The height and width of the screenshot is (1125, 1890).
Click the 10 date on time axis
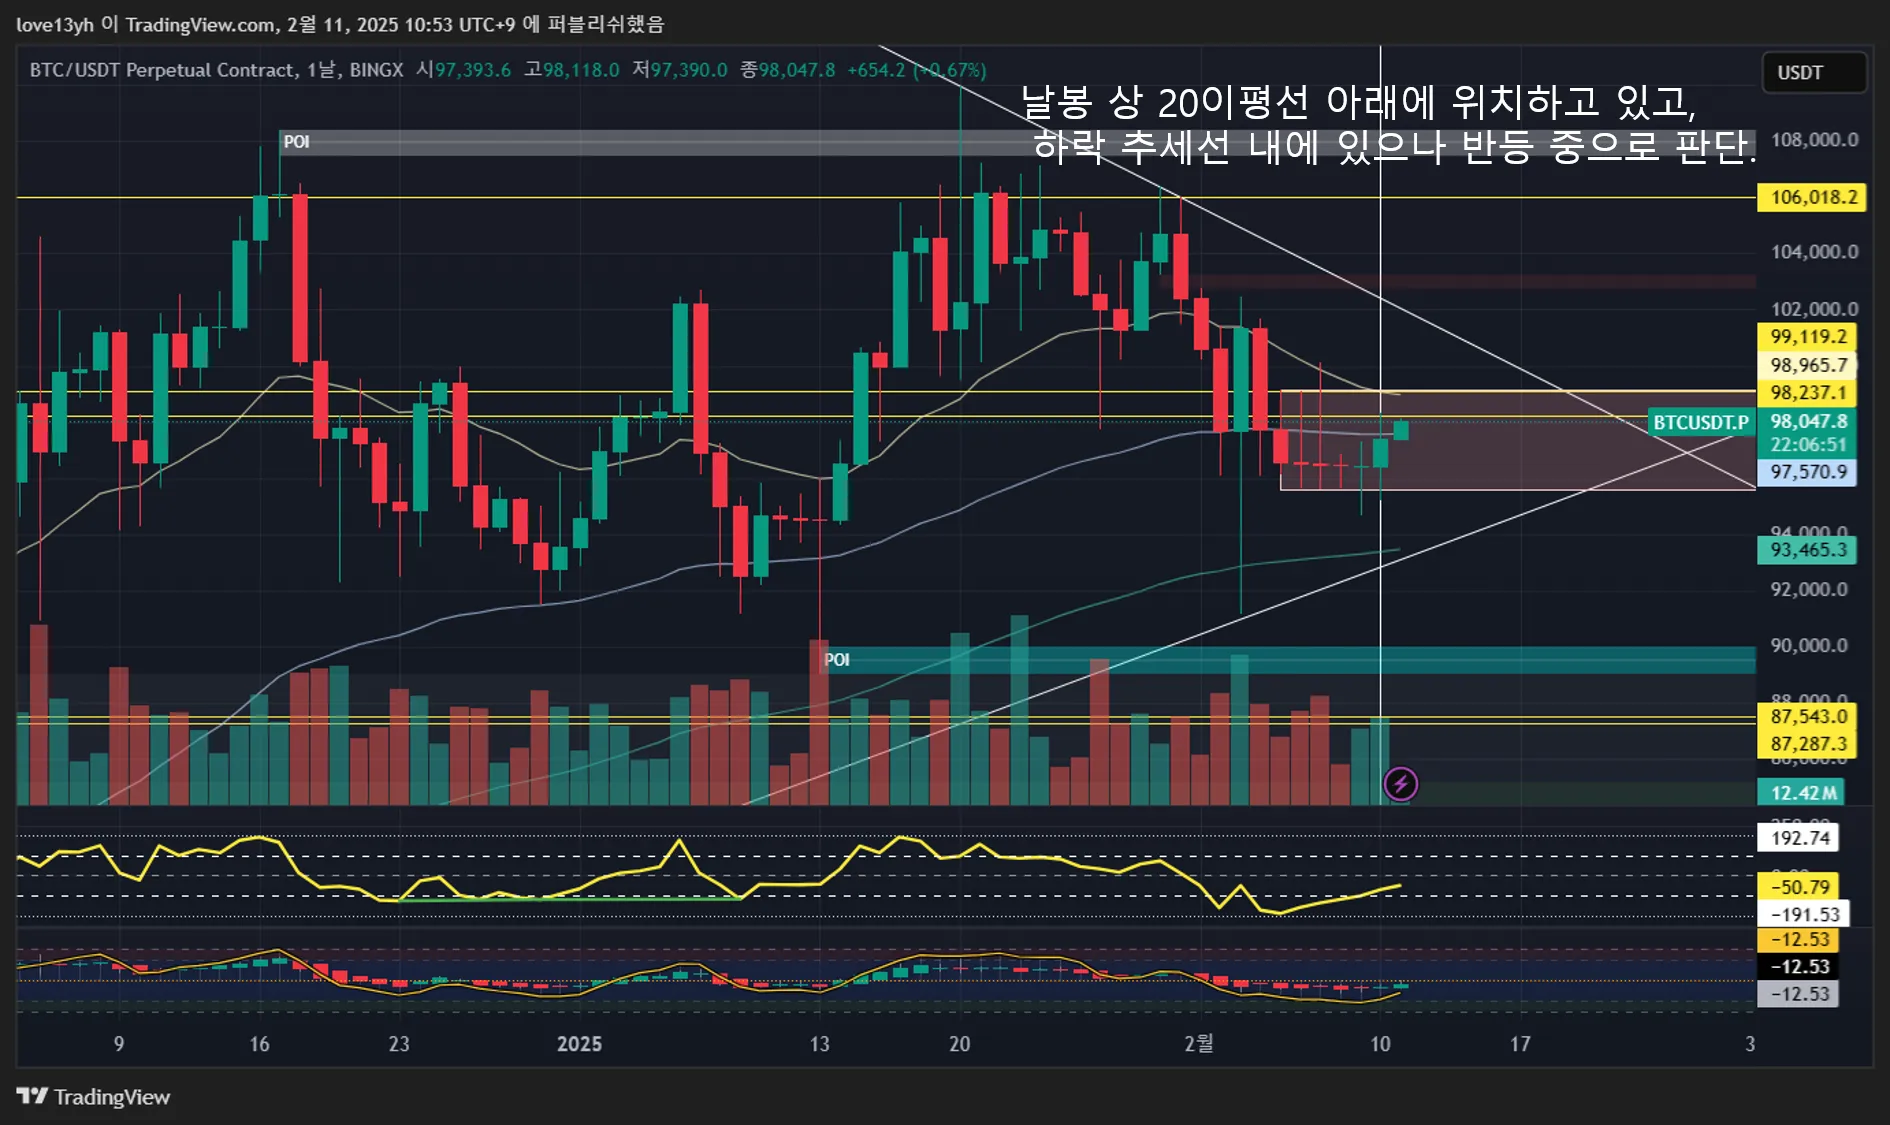point(1380,1044)
